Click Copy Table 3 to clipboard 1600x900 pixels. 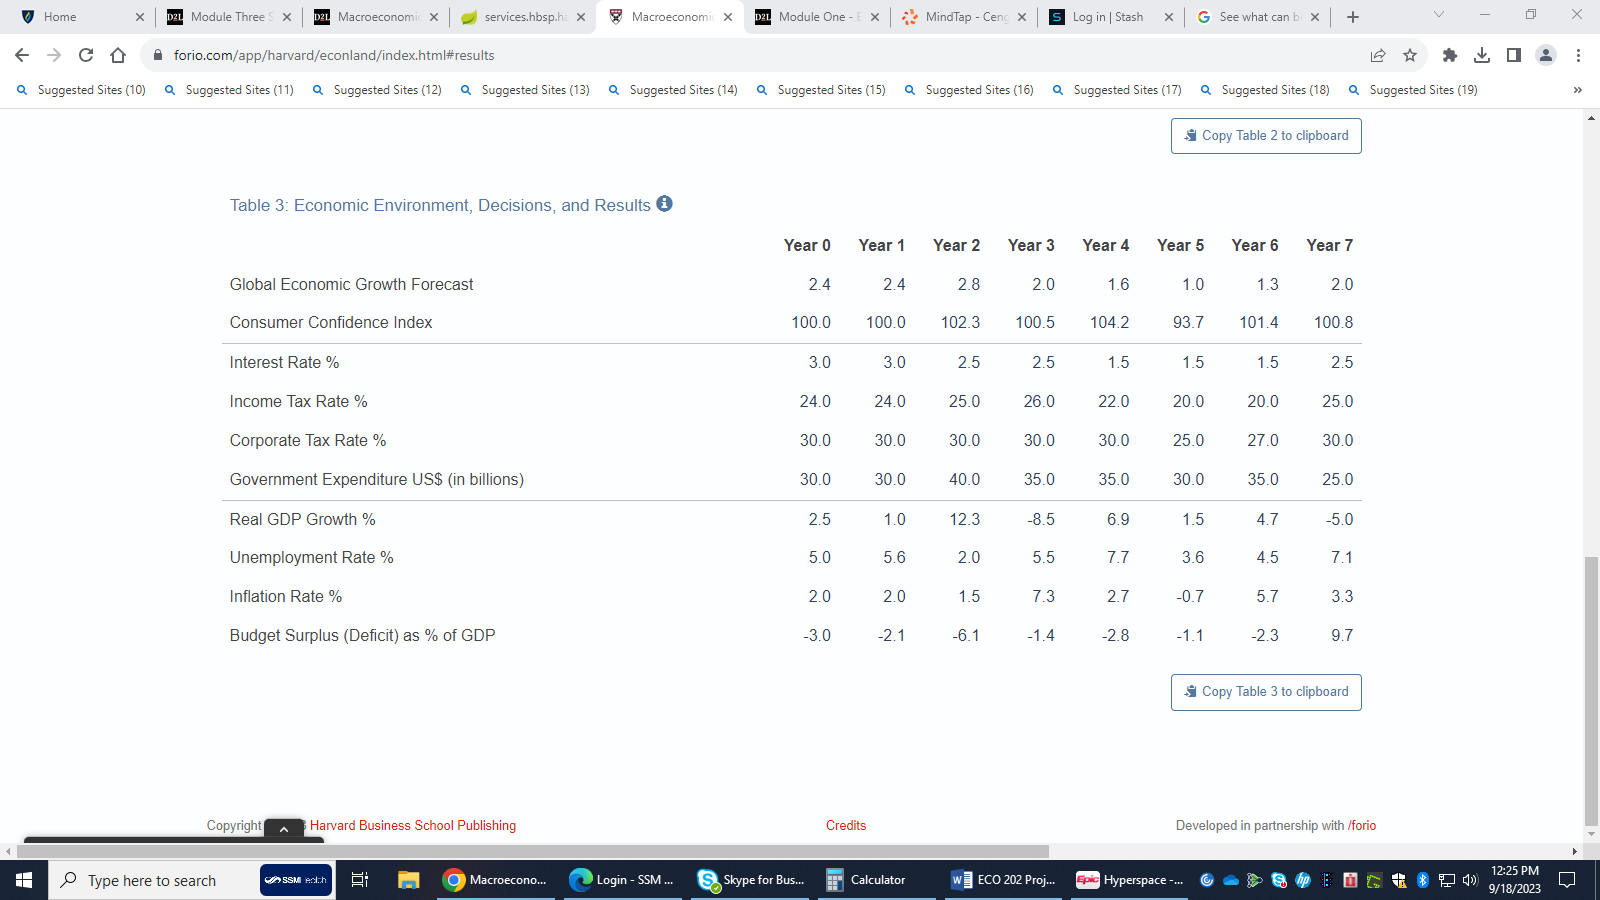click(x=1265, y=692)
